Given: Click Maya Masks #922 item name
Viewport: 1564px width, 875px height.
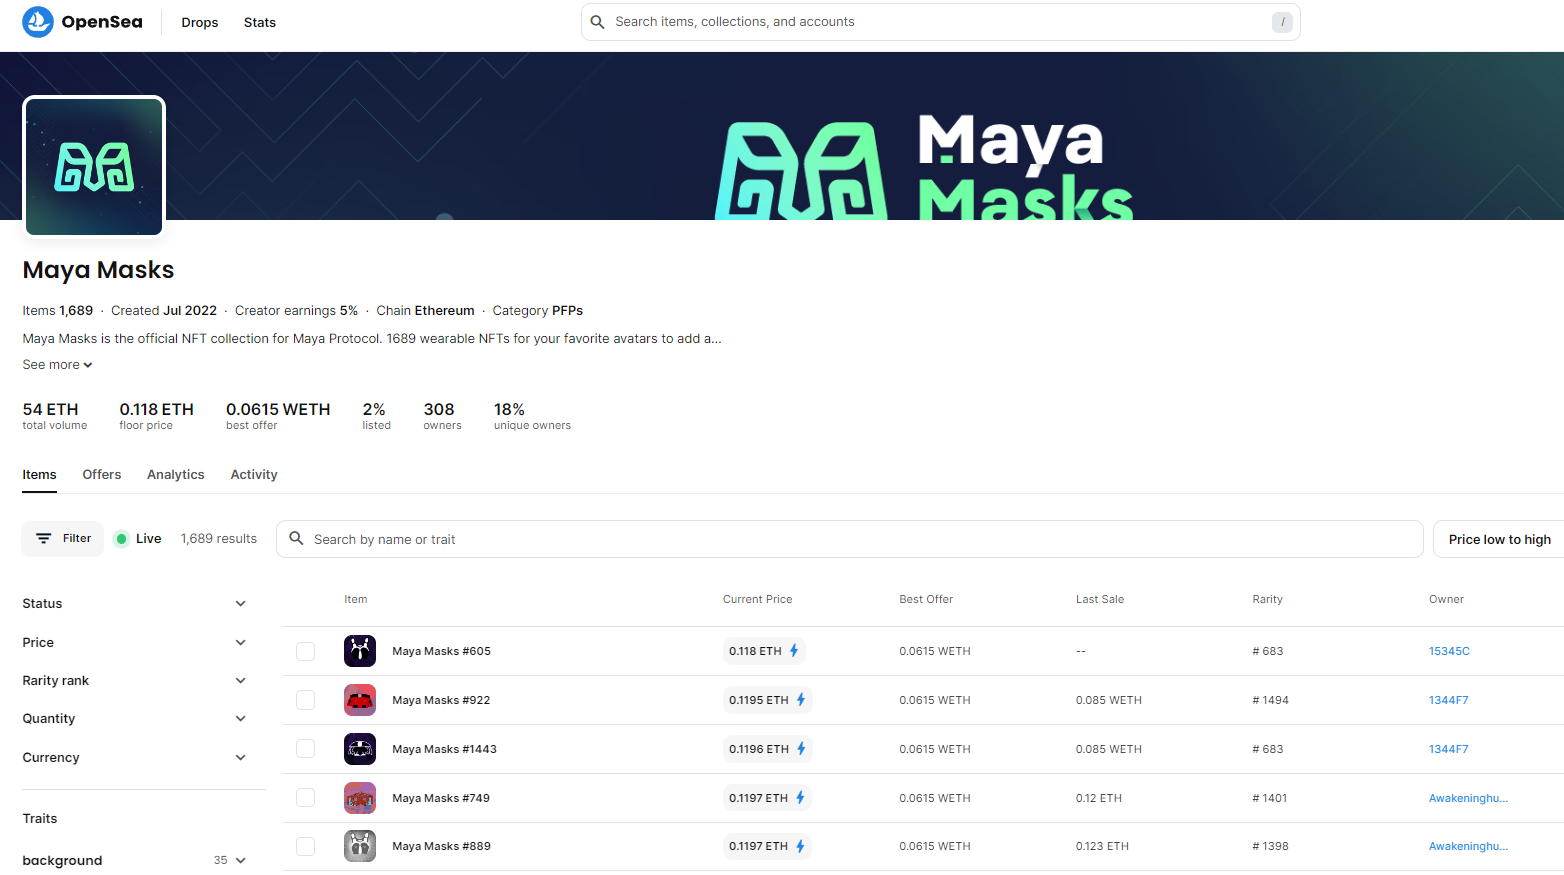Looking at the screenshot, I should tap(441, 700).
